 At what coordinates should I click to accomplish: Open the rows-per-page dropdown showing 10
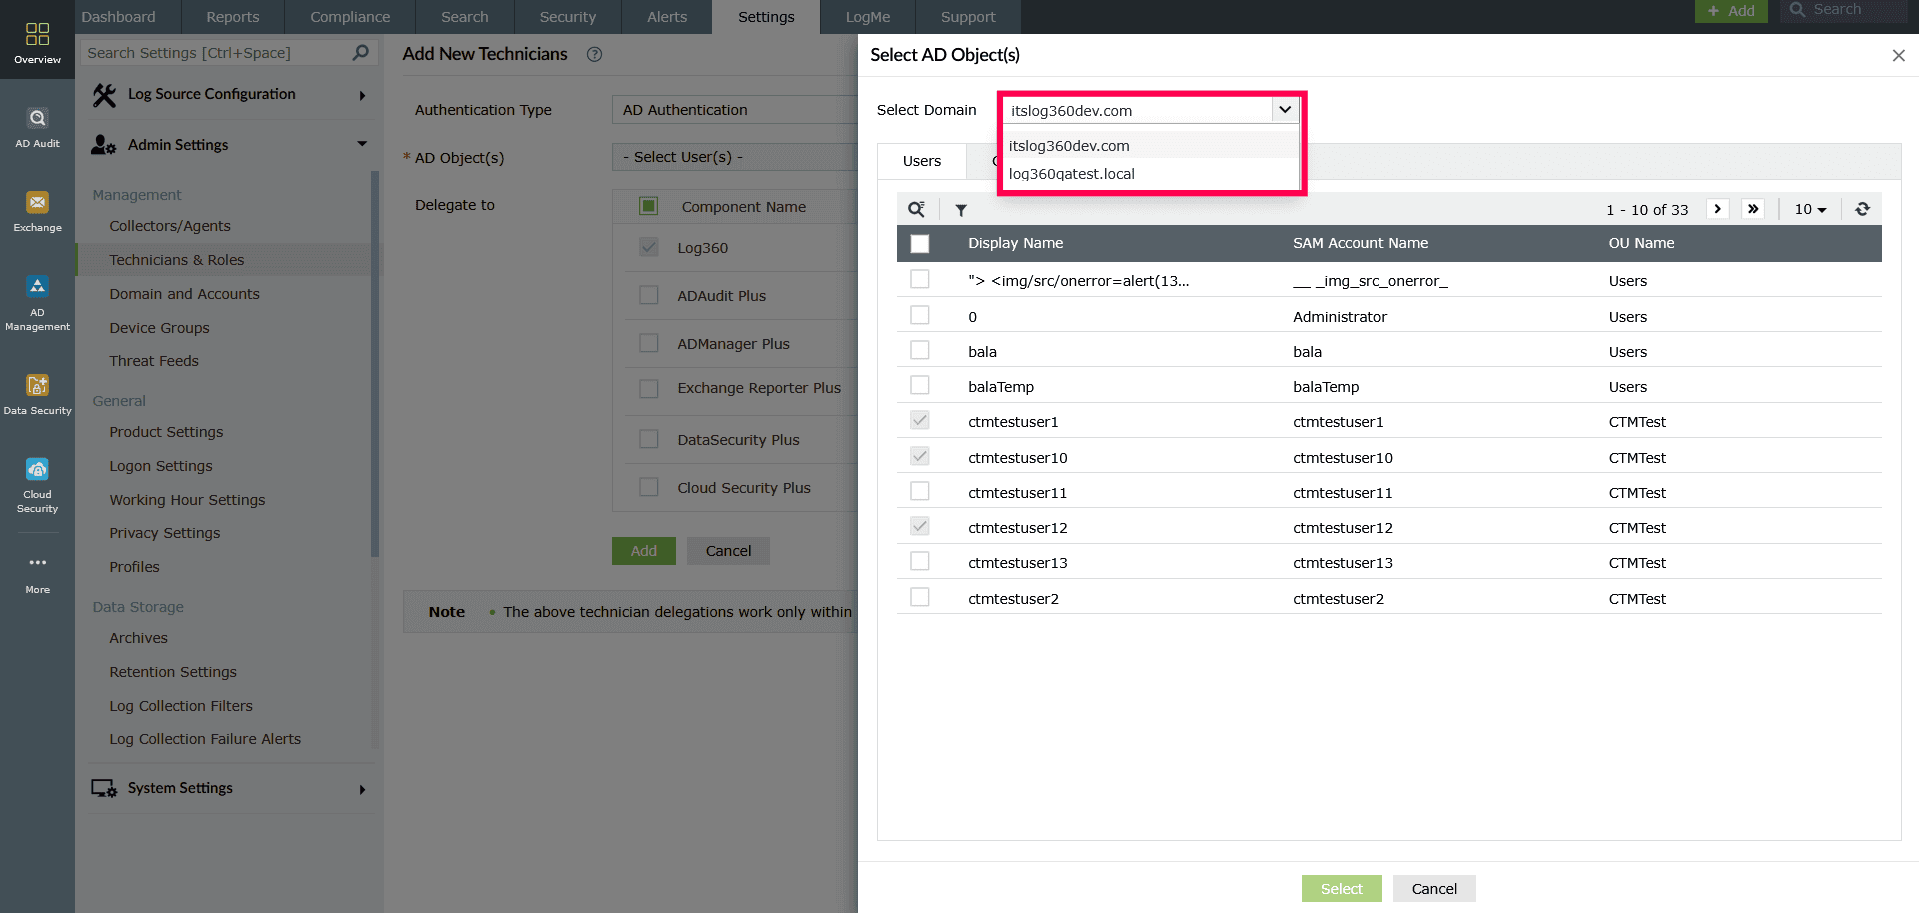[x=1810, y=209]
